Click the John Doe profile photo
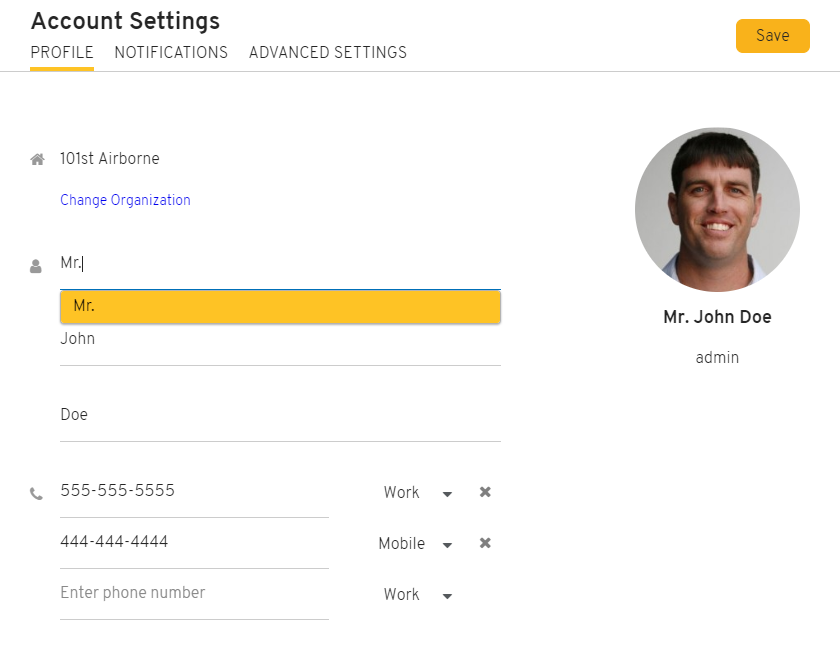840x650 pixels. (x=717, y=210)
